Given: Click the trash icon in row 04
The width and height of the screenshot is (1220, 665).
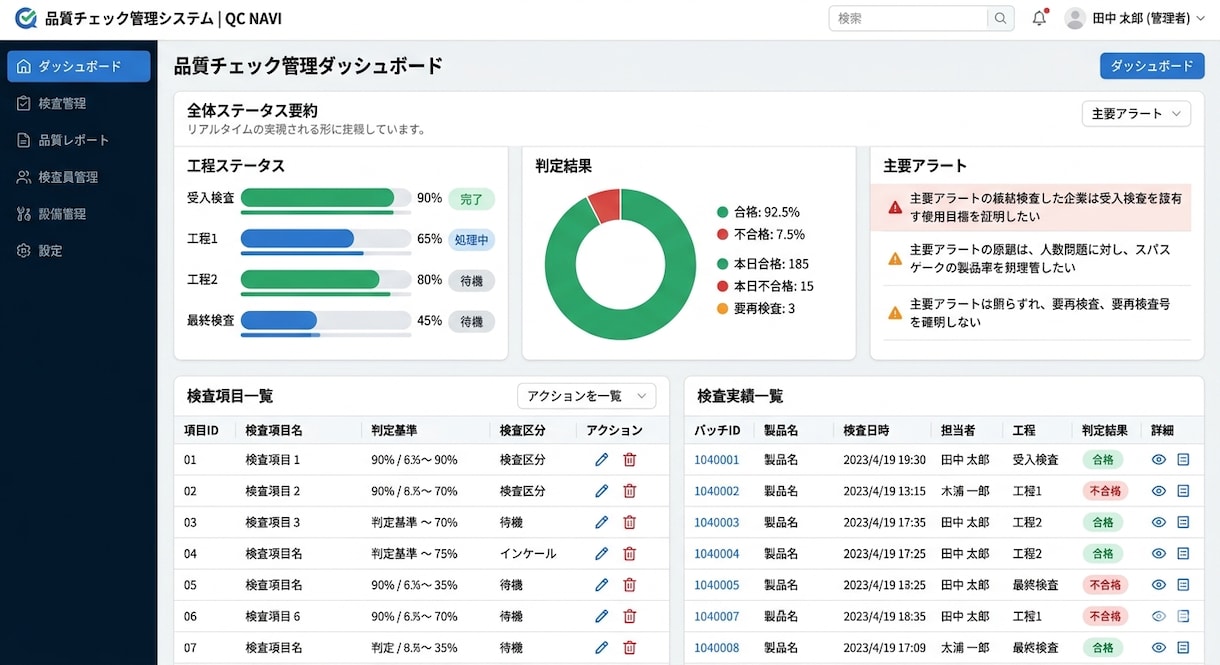Looking at the screenshot, I should [x=630, y=553].
